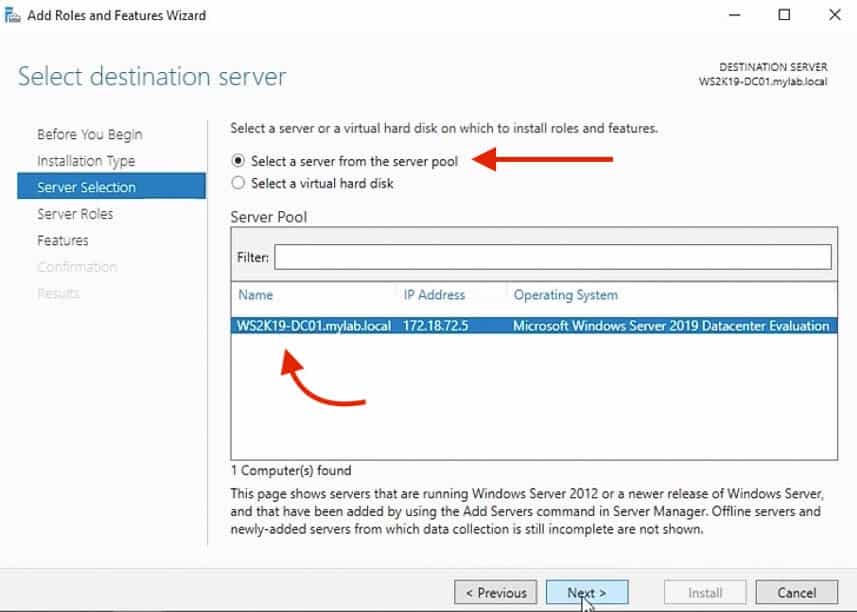Click the Next button
The width and height of the screenshot is (857, 612).
587,593
